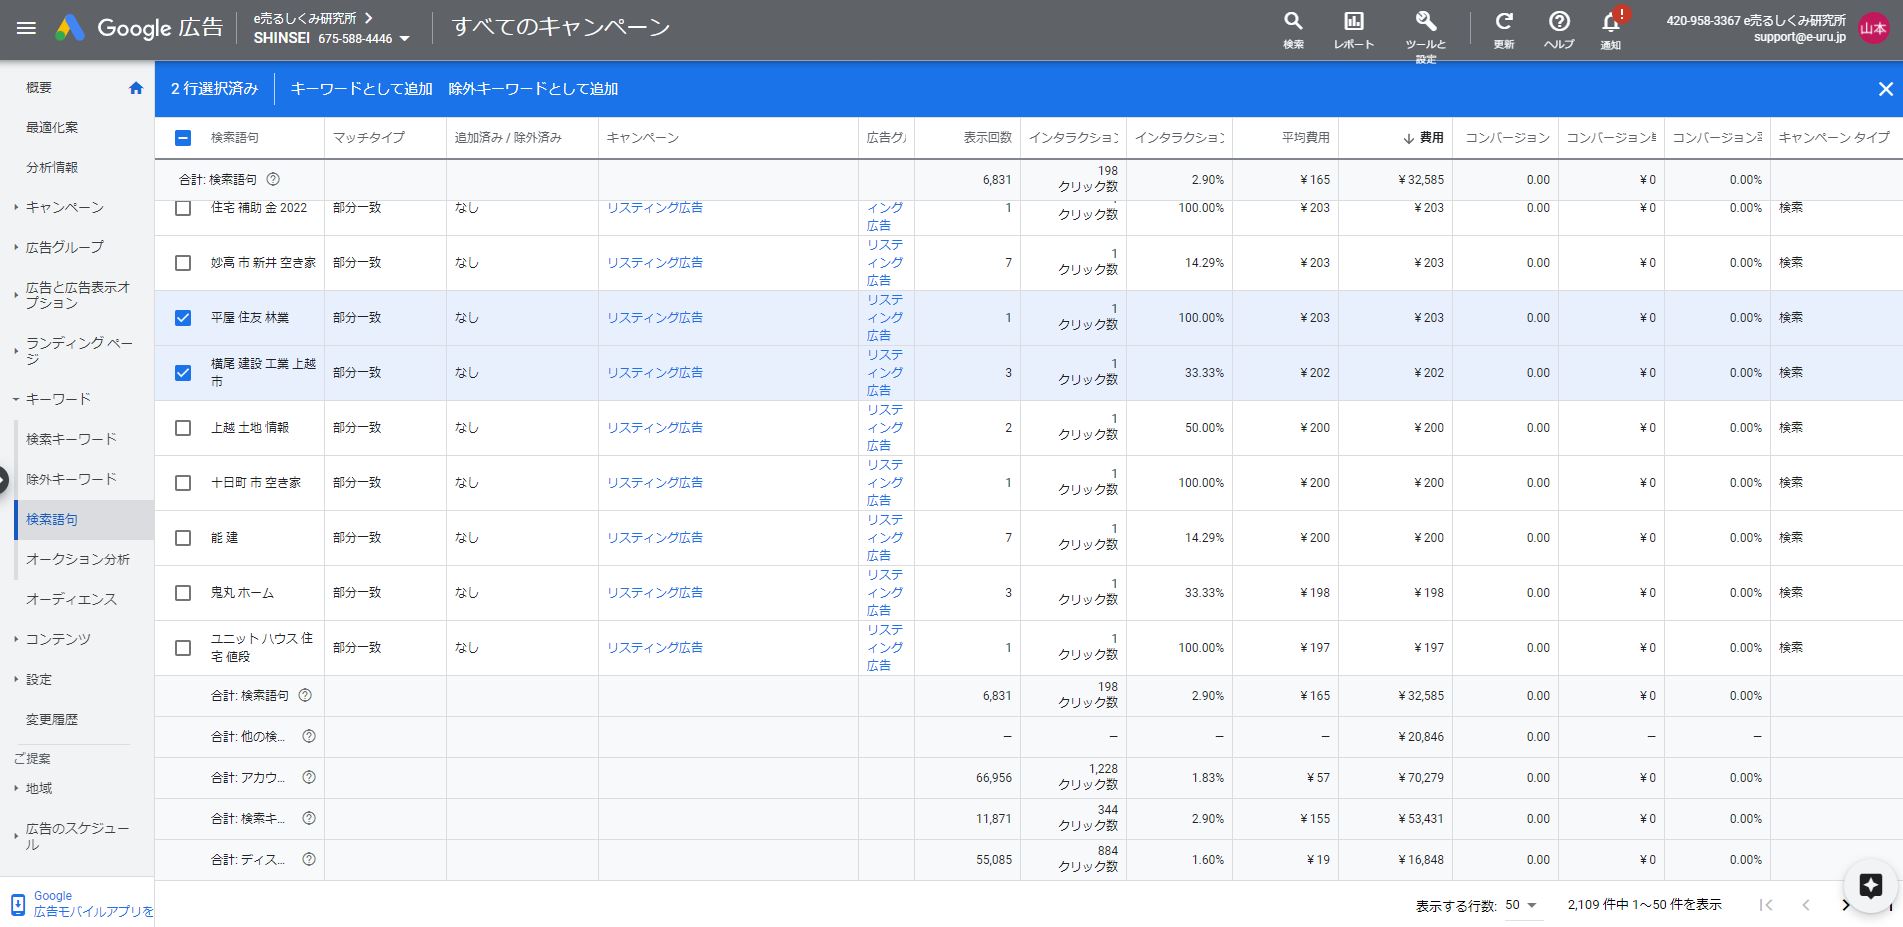Expand the コンテンツ sidebar section

[16, 639]
